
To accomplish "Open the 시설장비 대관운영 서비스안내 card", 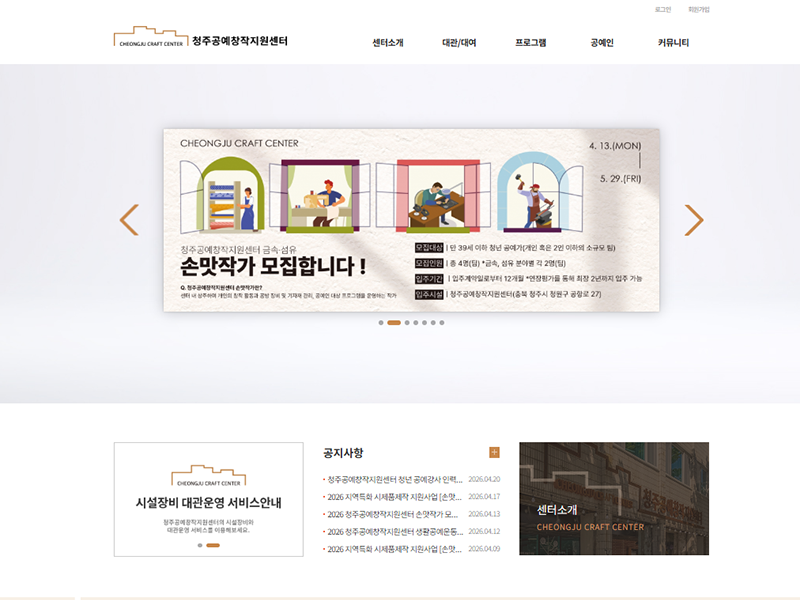I will pos(209,499).
